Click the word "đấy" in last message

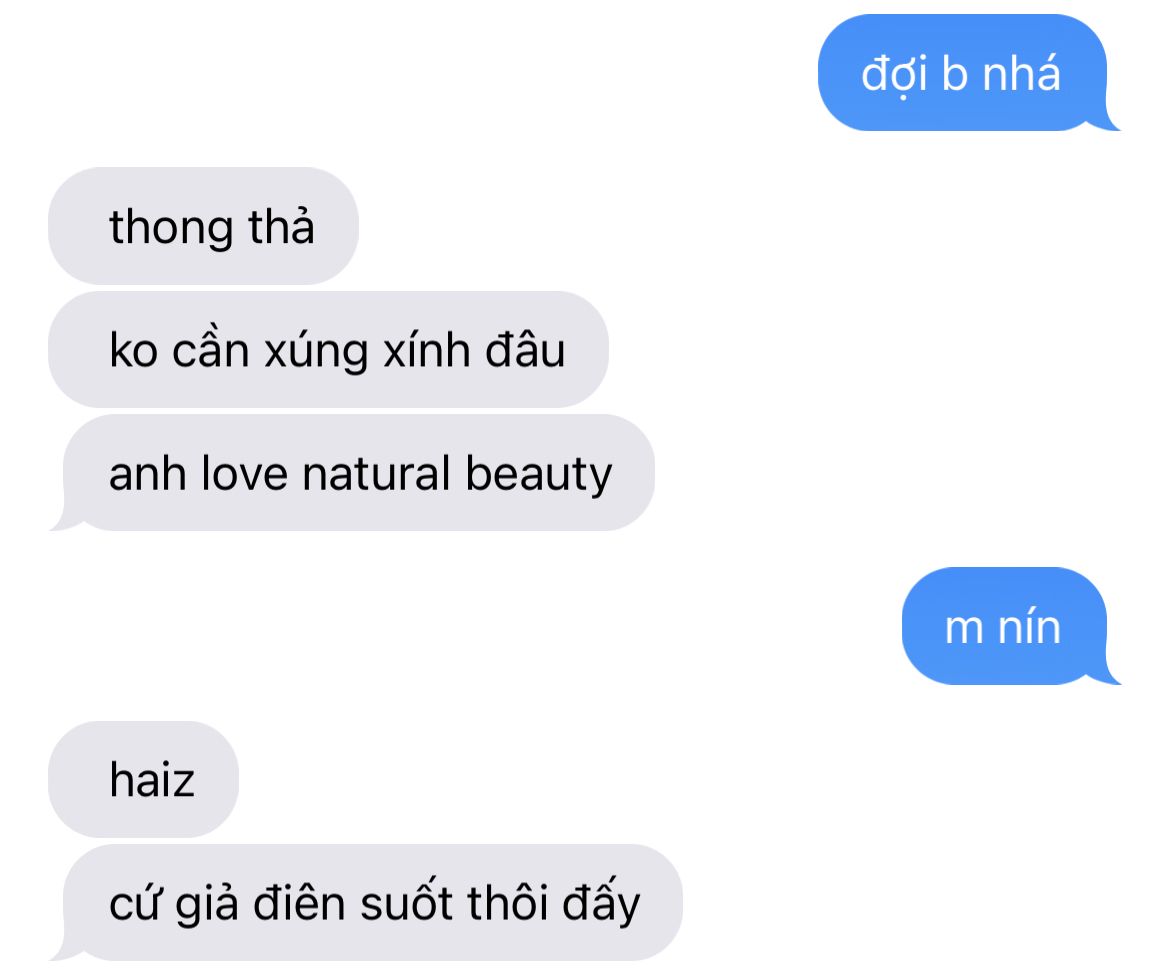pyautogui.click(x=601, y=901)
